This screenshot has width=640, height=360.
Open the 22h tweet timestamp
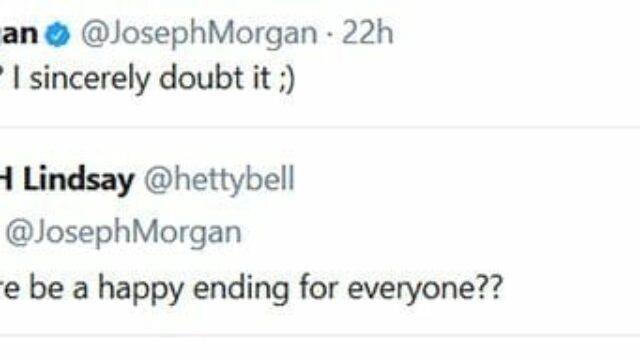pyautogui.click(x=367, y=33)
